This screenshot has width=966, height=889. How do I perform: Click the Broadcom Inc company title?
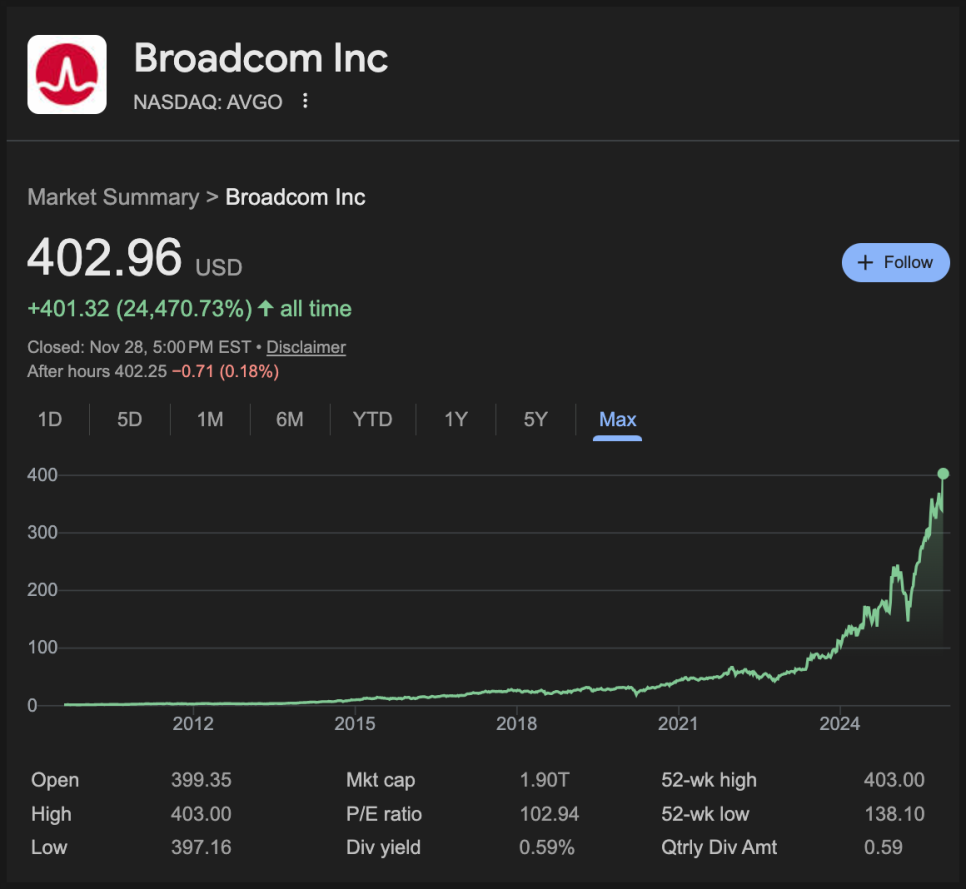261,58
